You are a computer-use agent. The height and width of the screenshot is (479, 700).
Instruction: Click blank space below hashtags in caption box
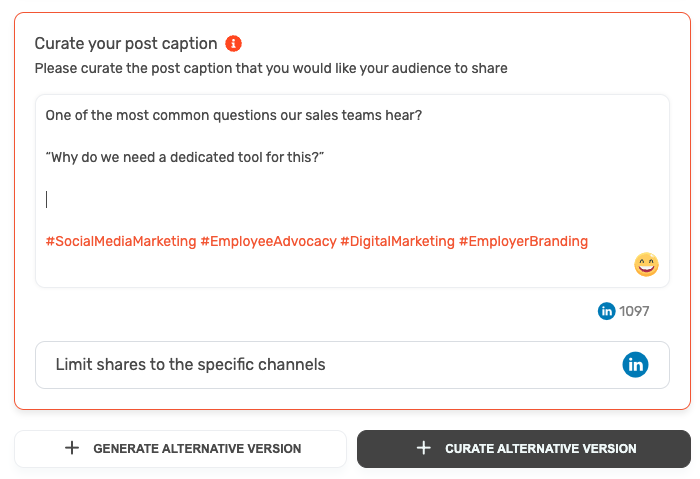300,270
